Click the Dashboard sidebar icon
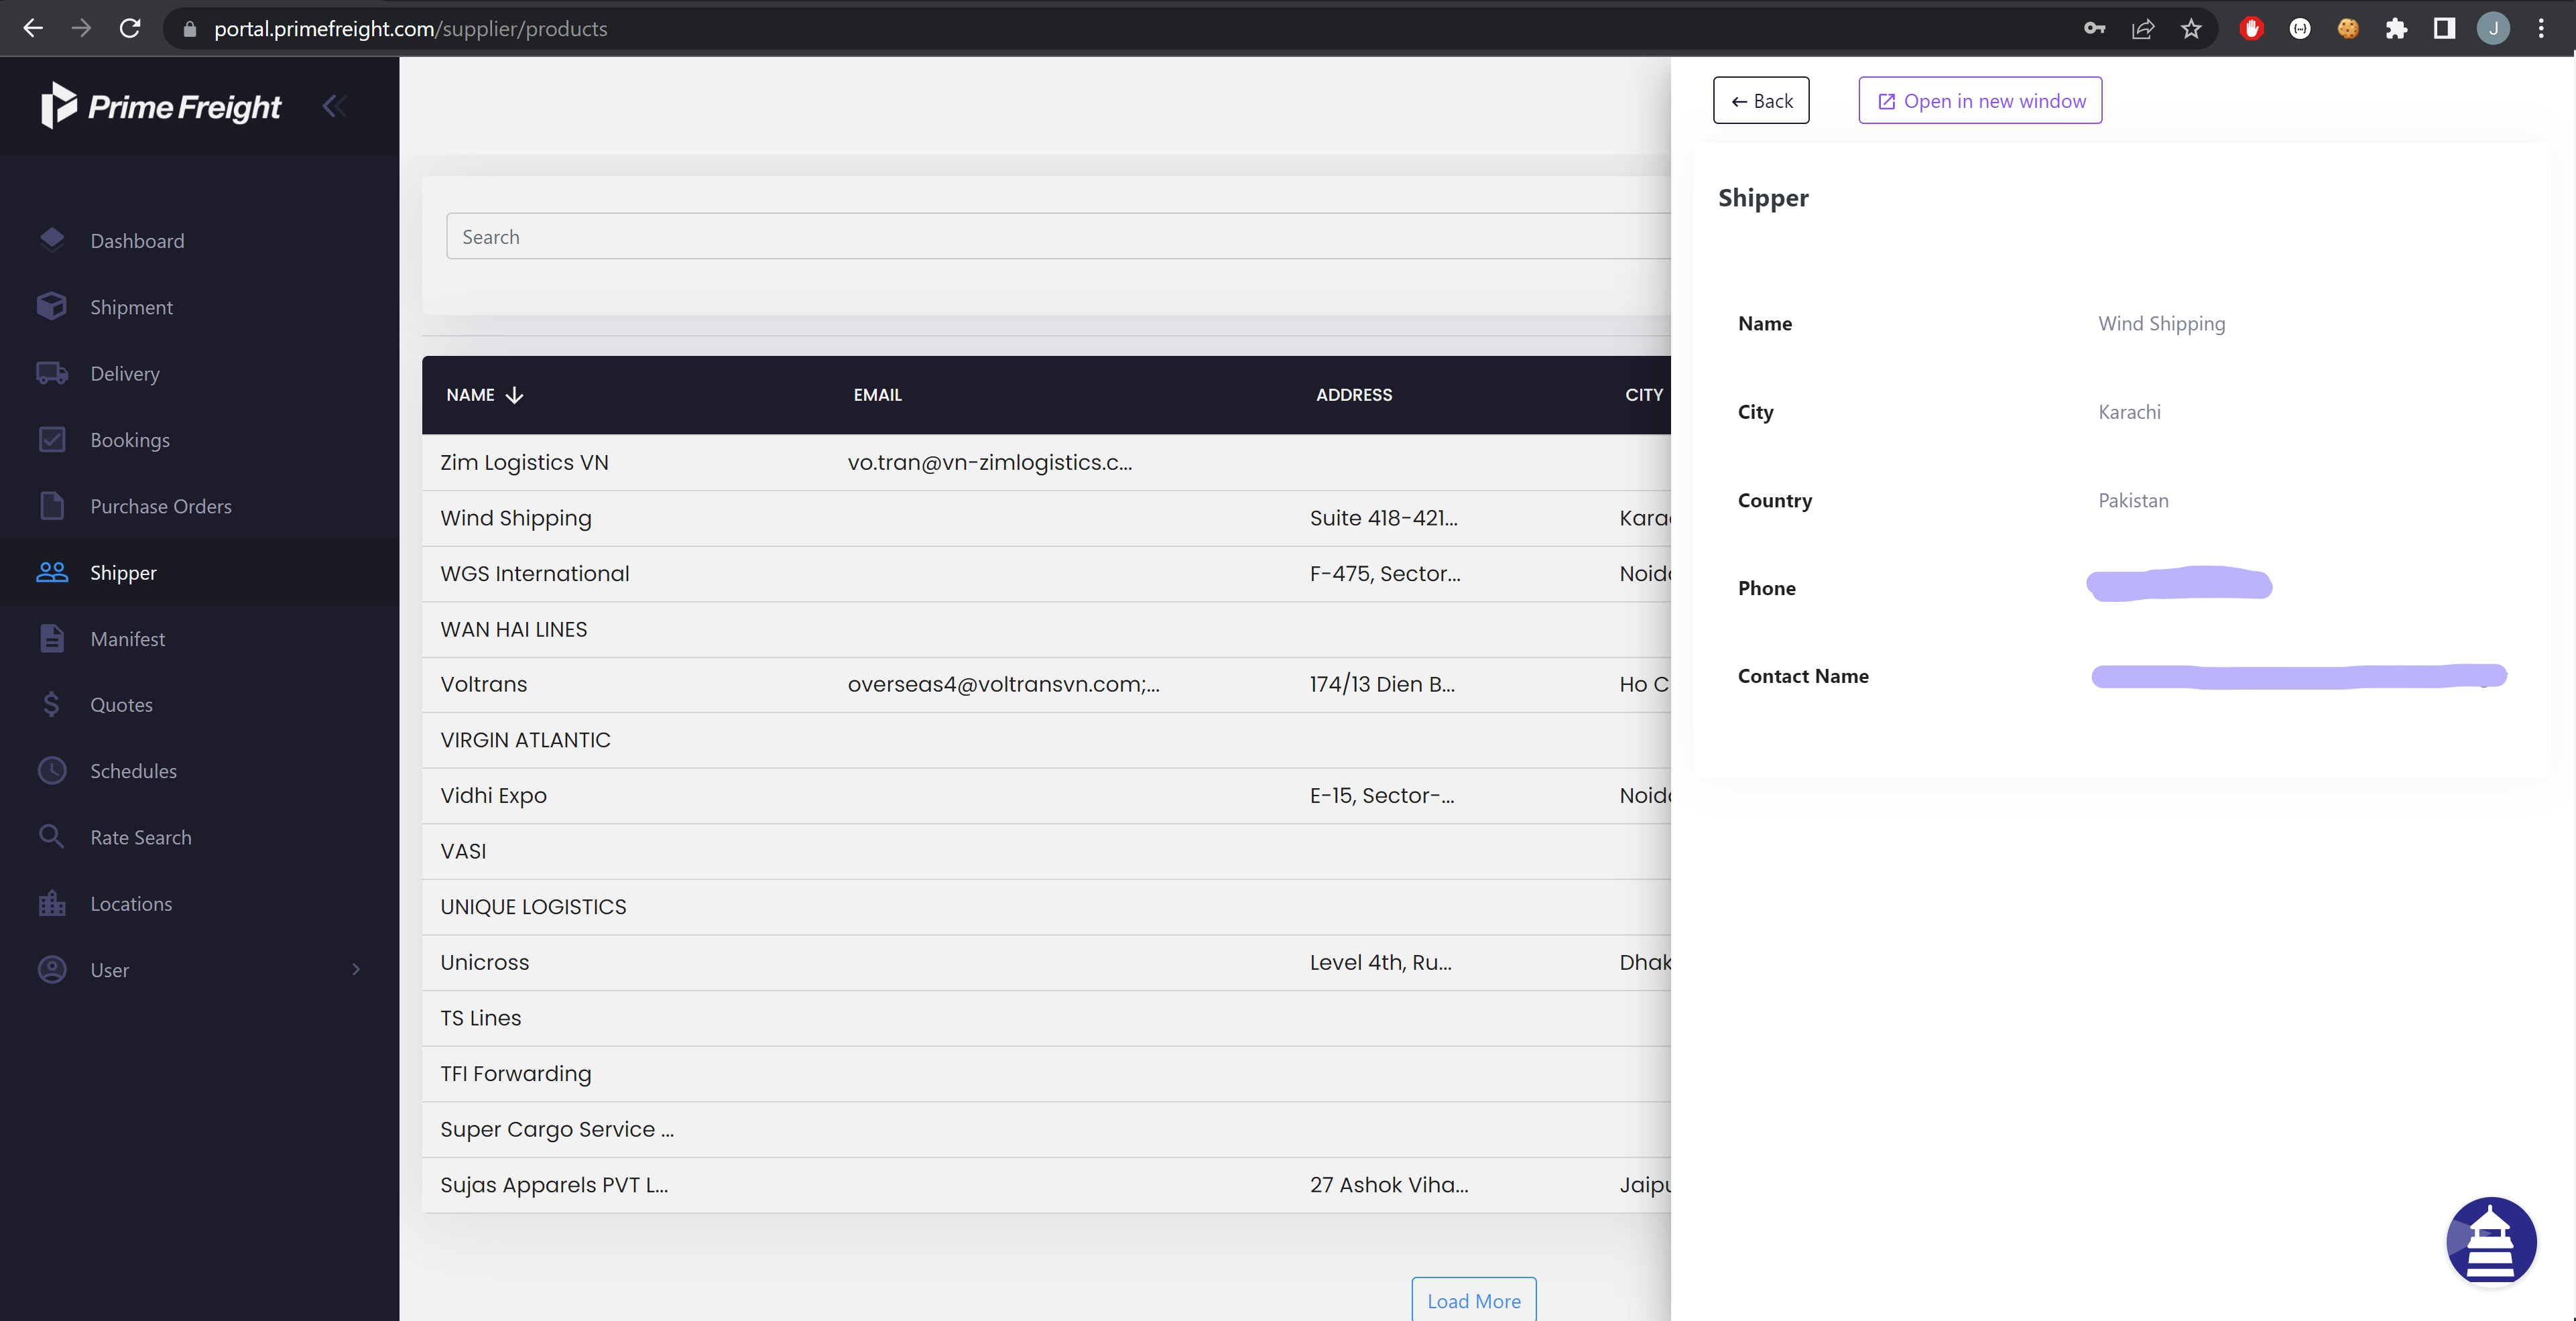 pyautogui.click(x=52, y=240)
